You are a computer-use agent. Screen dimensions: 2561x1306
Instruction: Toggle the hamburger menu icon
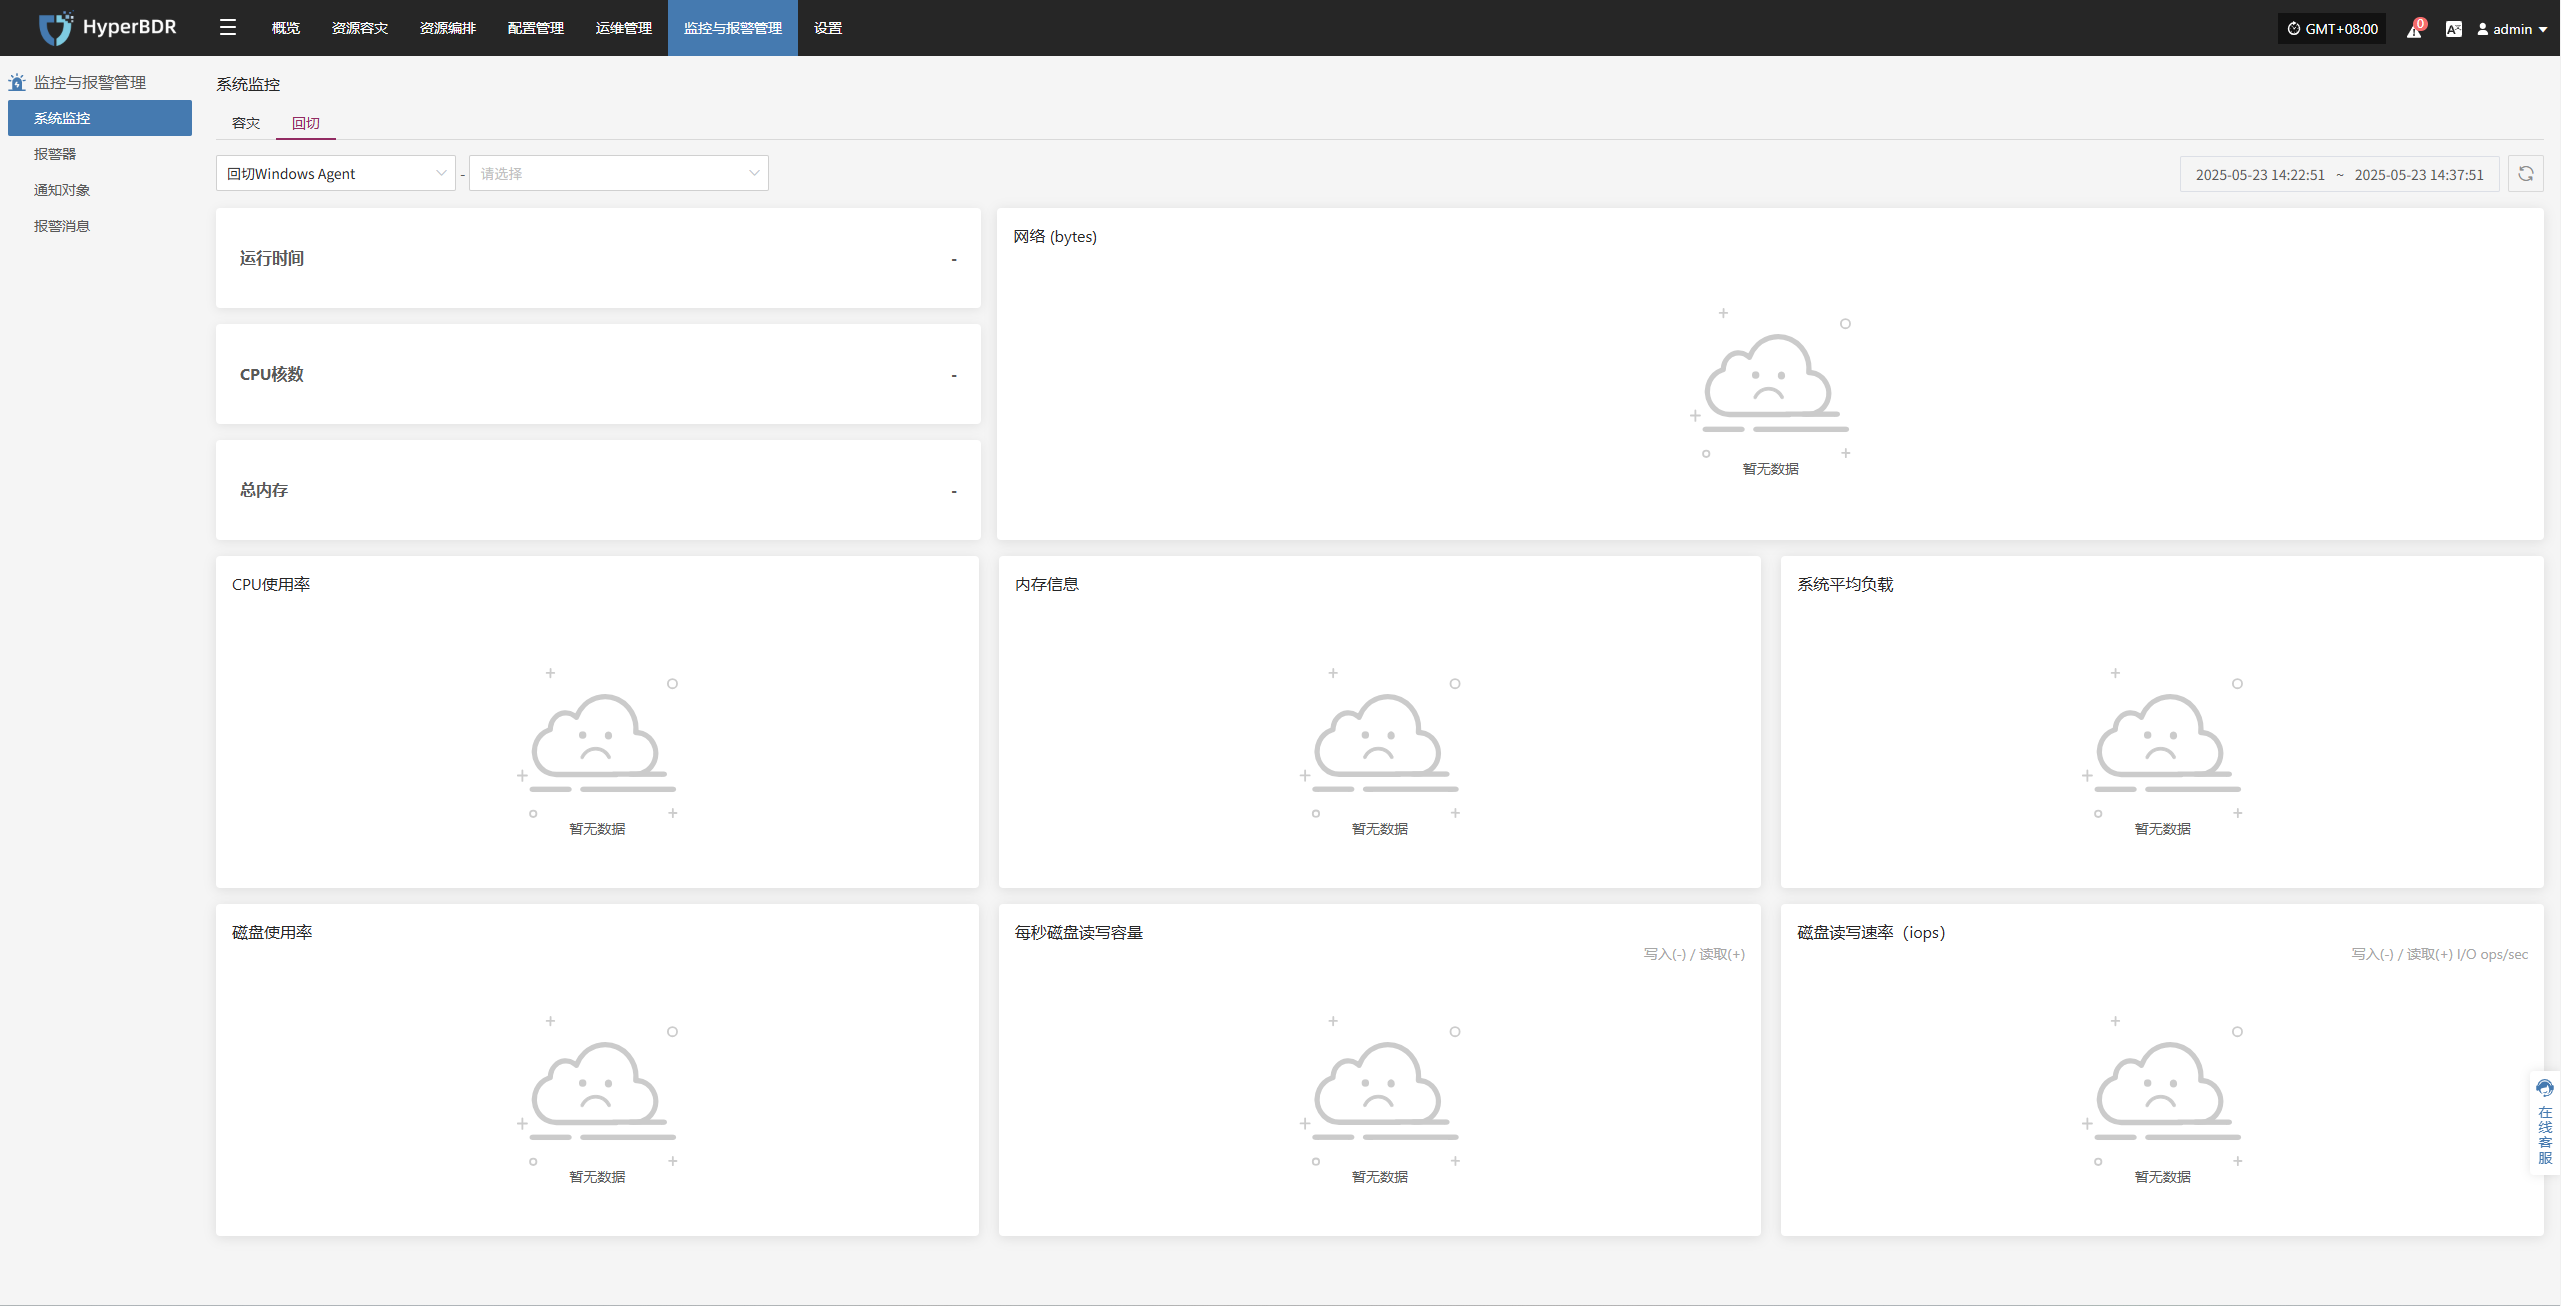(228, 28)
